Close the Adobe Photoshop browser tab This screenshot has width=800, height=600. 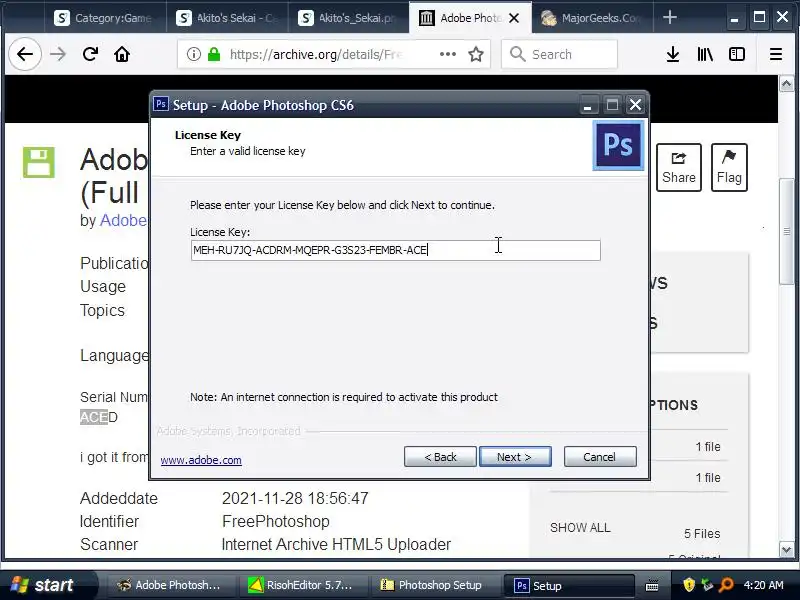(x=514, y=18)
